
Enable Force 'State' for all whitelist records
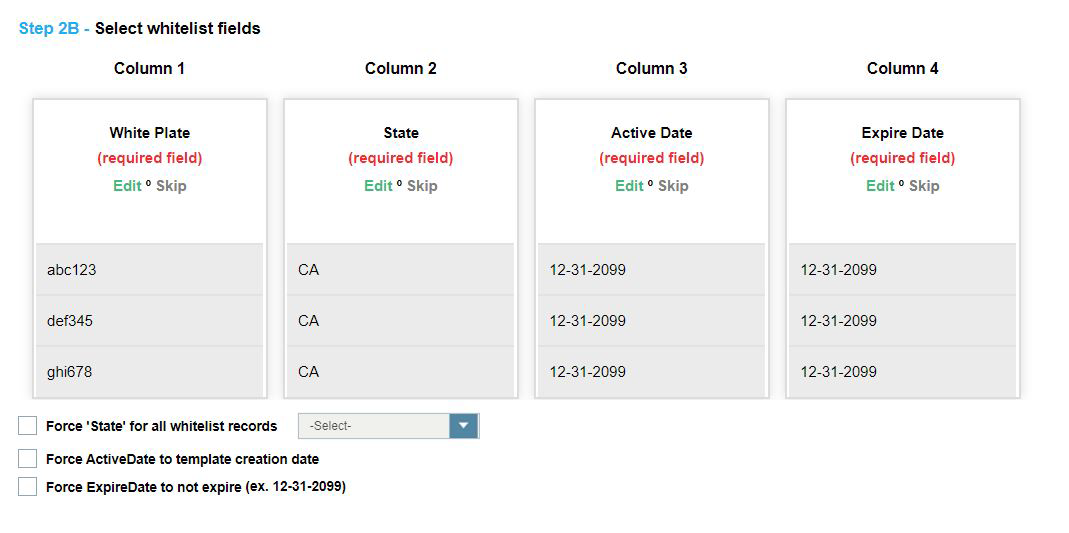point(28,426)
